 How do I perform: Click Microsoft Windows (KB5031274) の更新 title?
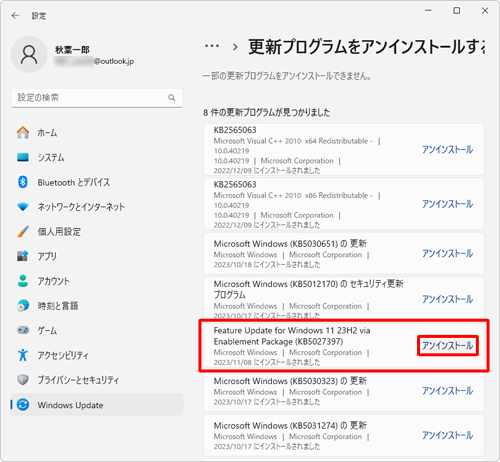290,426
